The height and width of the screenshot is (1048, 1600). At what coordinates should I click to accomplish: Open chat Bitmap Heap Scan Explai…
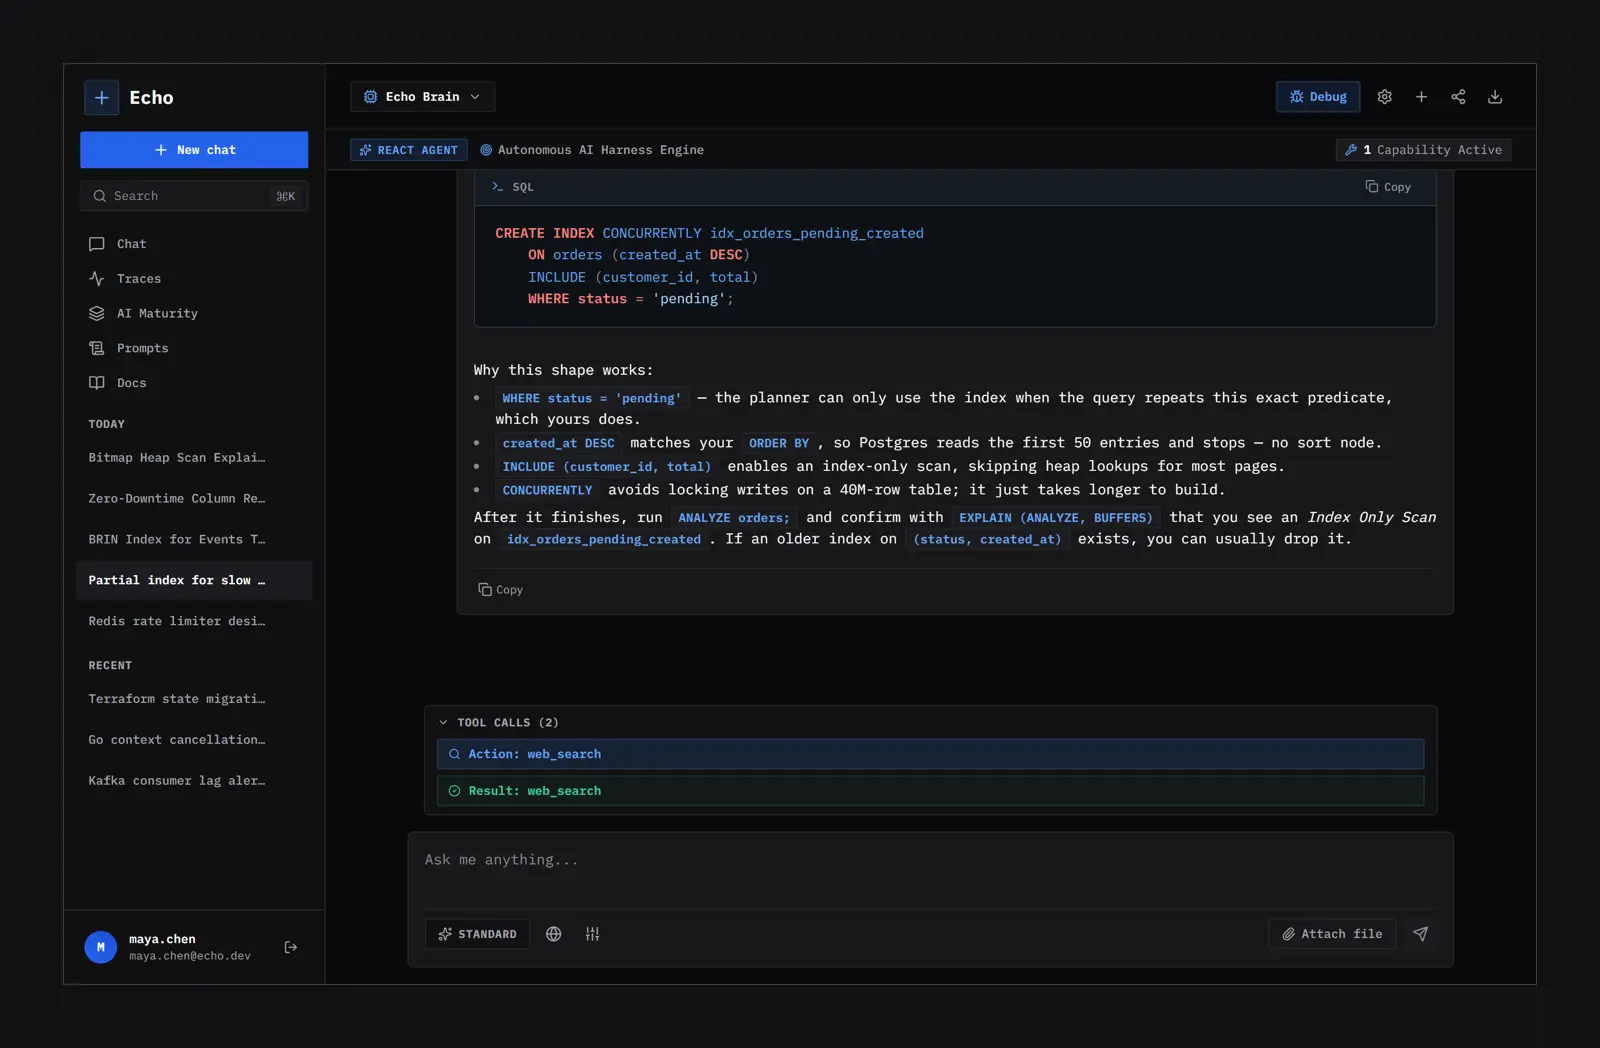(x=194, y=458)
